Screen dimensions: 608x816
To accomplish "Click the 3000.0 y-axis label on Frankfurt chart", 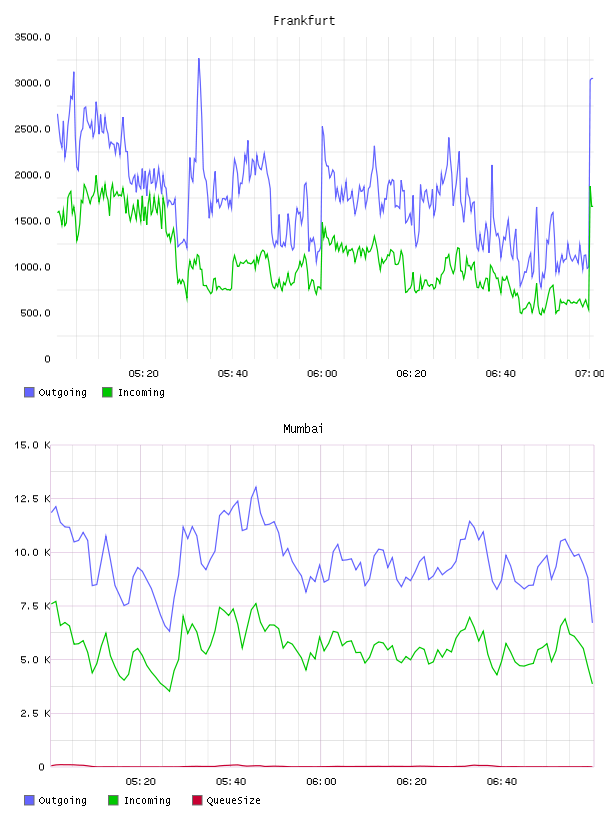I will click(32, 83).
